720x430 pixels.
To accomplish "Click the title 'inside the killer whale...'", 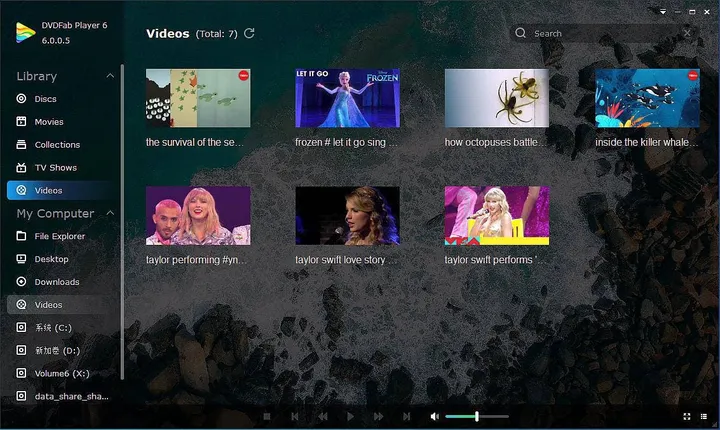I will click(x=647, y=142).
